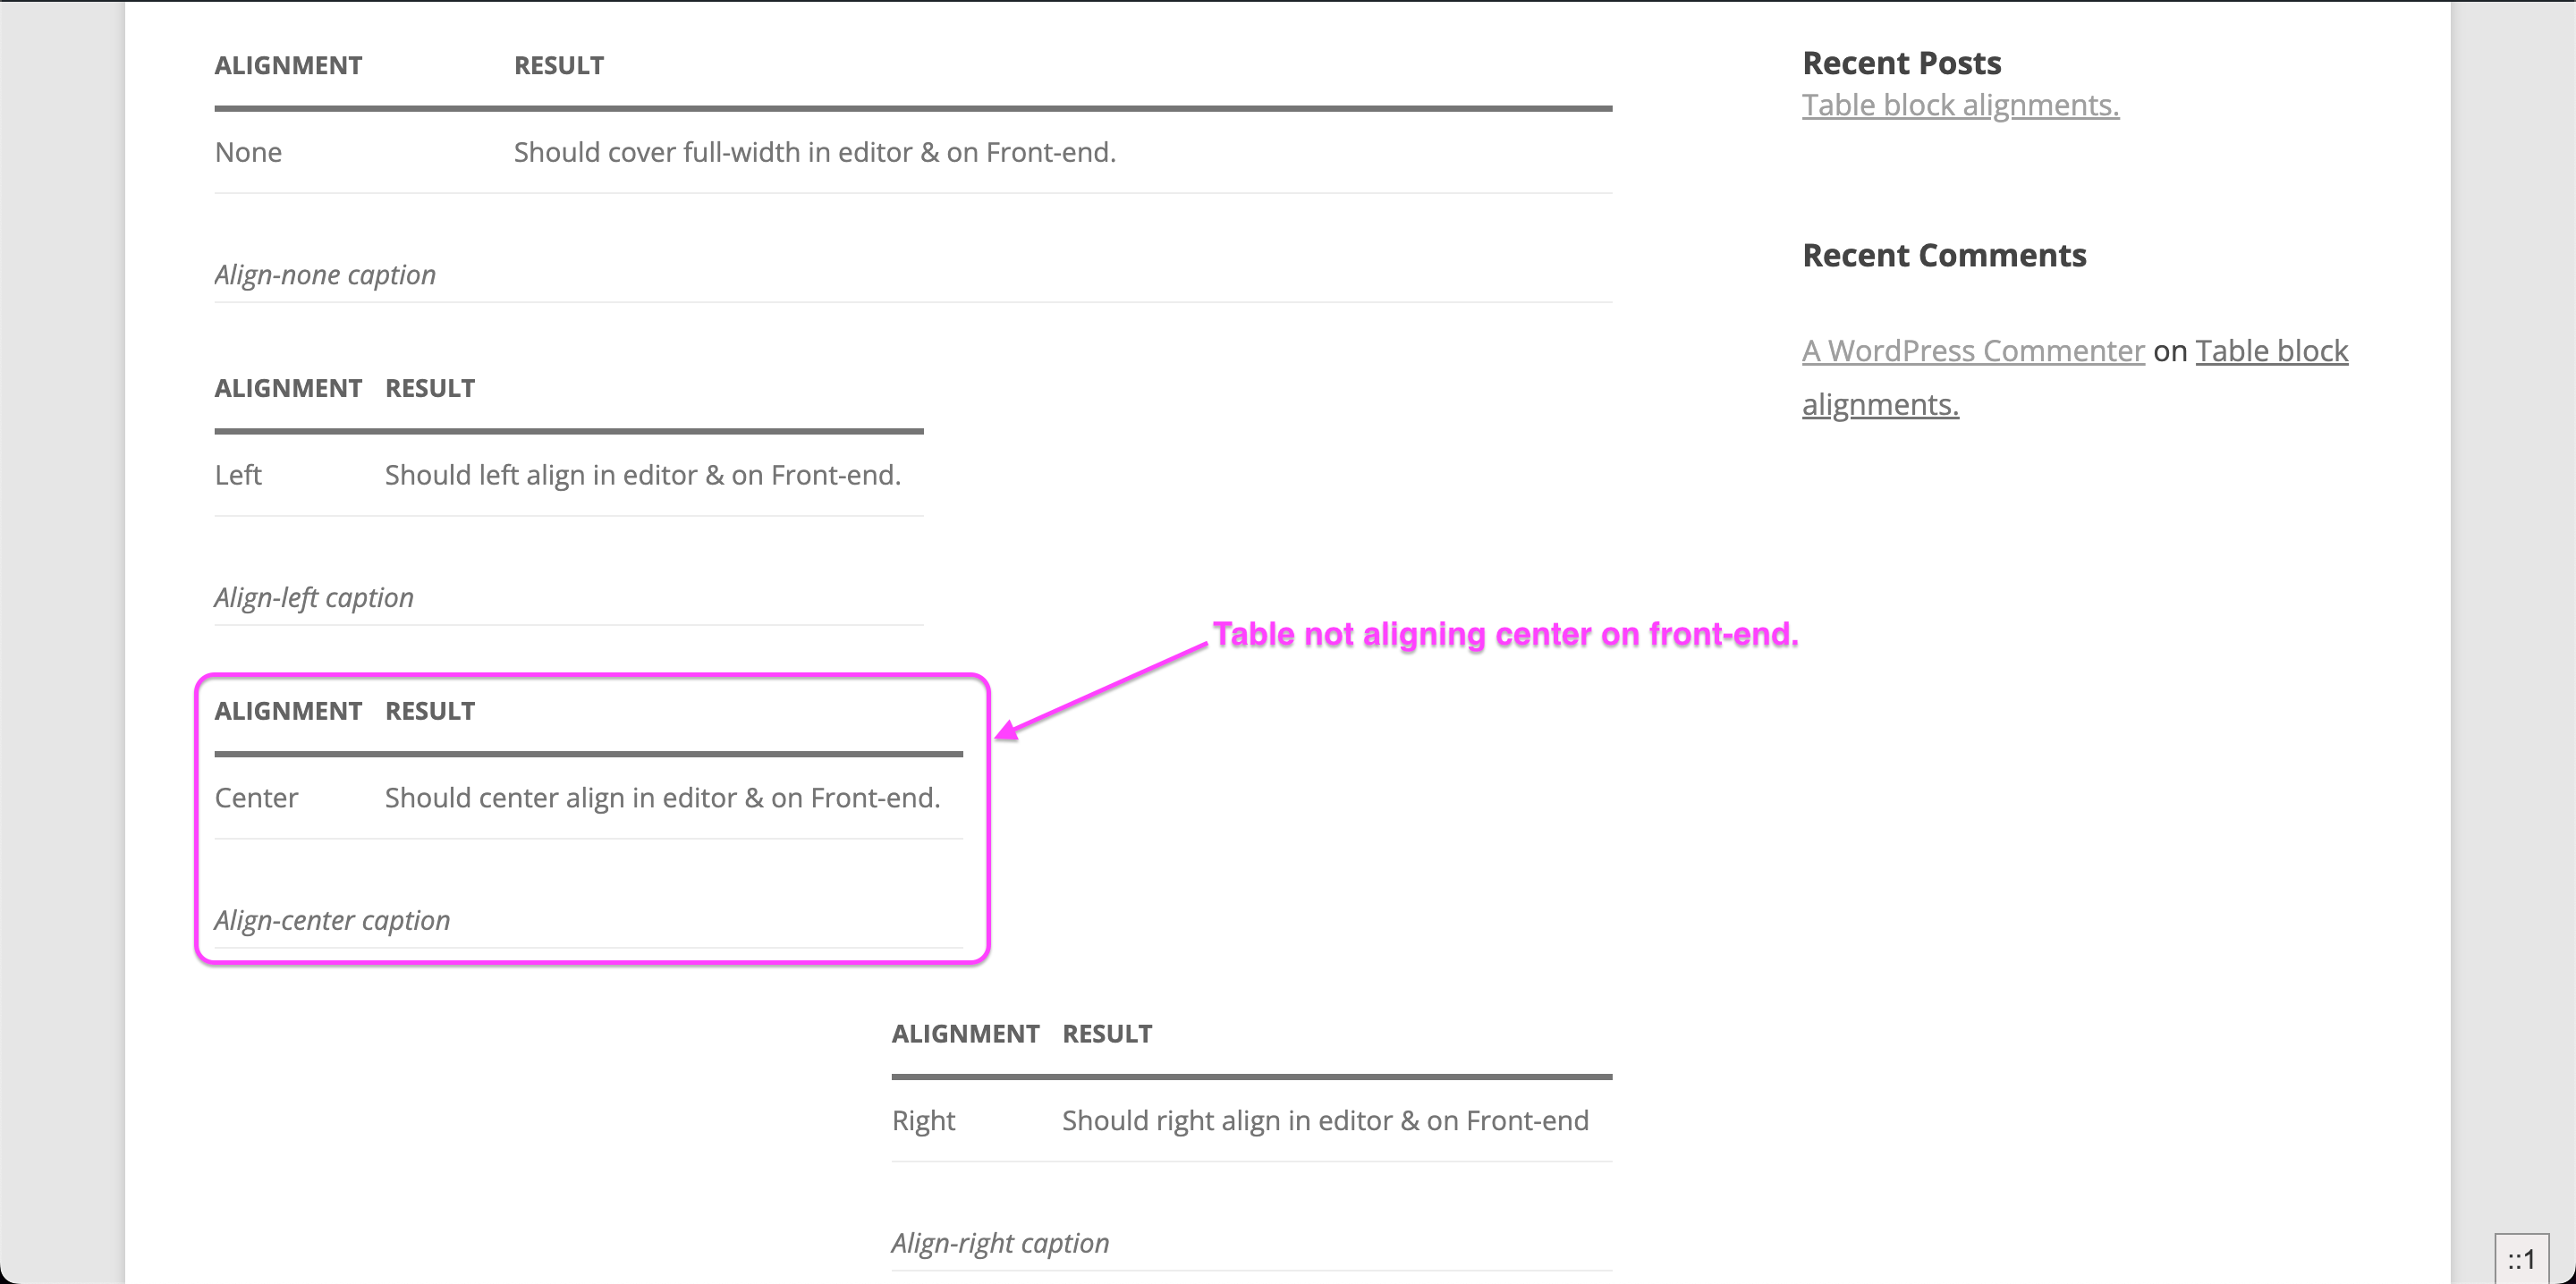
Task: Click the 'A WordPress Commenter' link
Action: (x=1973, y=351)
